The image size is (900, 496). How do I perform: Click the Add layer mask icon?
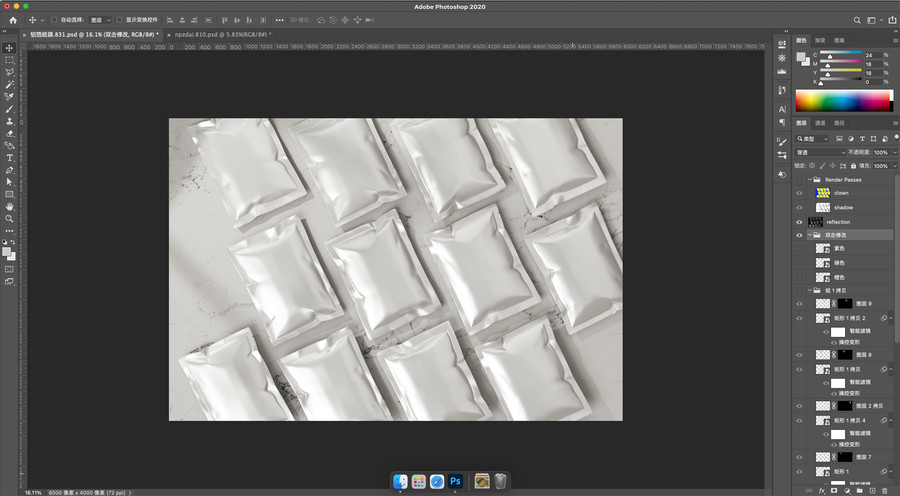(834, 491)
